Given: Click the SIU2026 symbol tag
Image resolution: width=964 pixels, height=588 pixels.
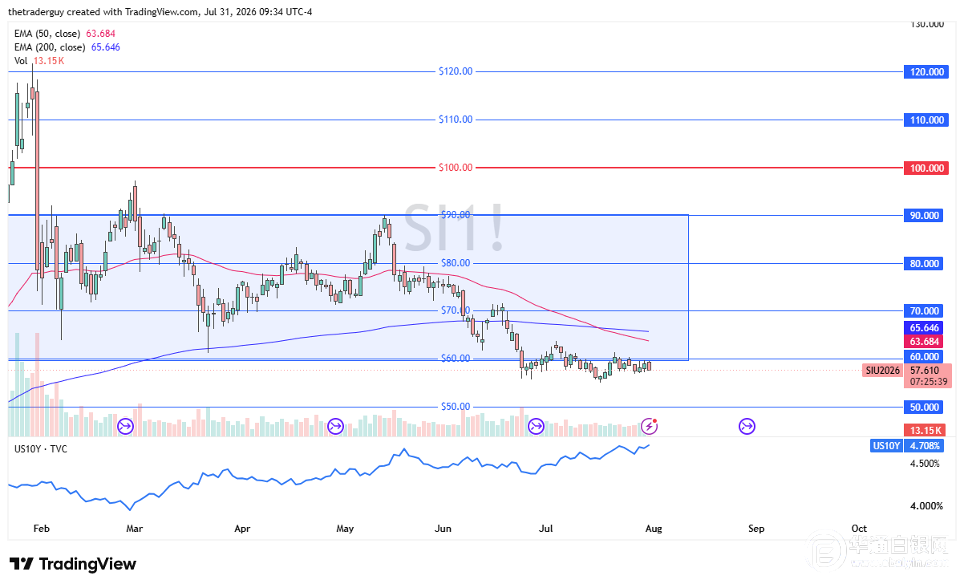Looking at the screenshot, I should (882, 370).
